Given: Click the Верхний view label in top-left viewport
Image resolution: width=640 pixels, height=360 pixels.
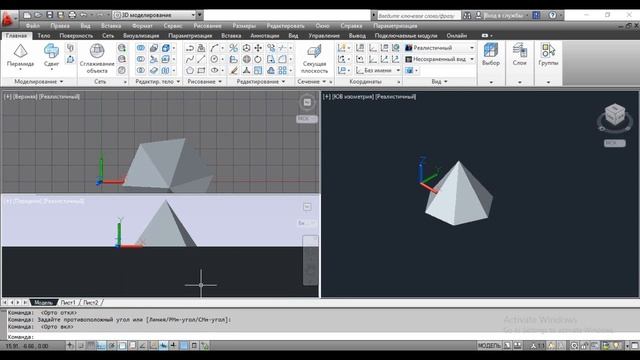Looking at the screenshot, I should pyautogui.click(x=25, y=97).
